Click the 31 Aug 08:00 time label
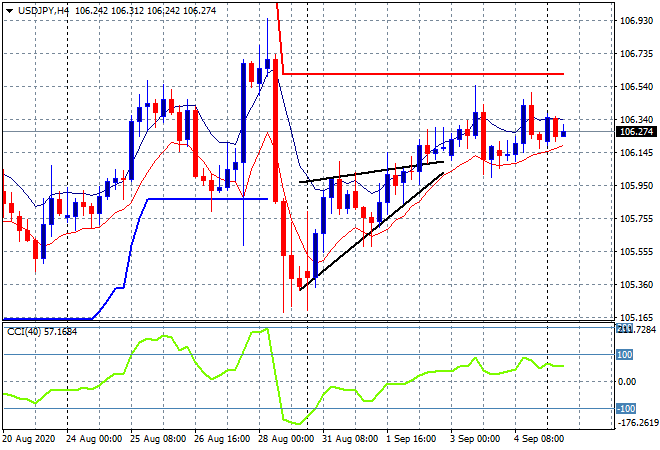Image resolution: width=660 pixels, height=450 pixels. pyautogui.click(x=350, y=439)
